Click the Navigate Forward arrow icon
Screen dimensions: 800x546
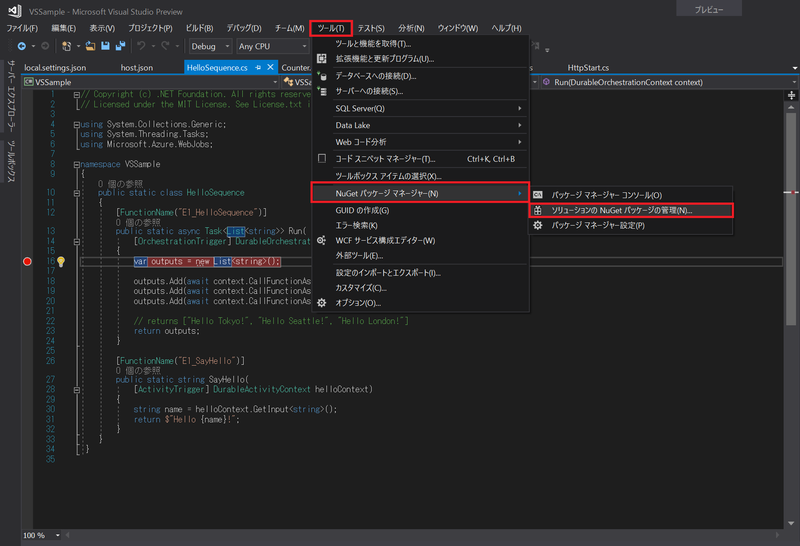pos(45,46)
